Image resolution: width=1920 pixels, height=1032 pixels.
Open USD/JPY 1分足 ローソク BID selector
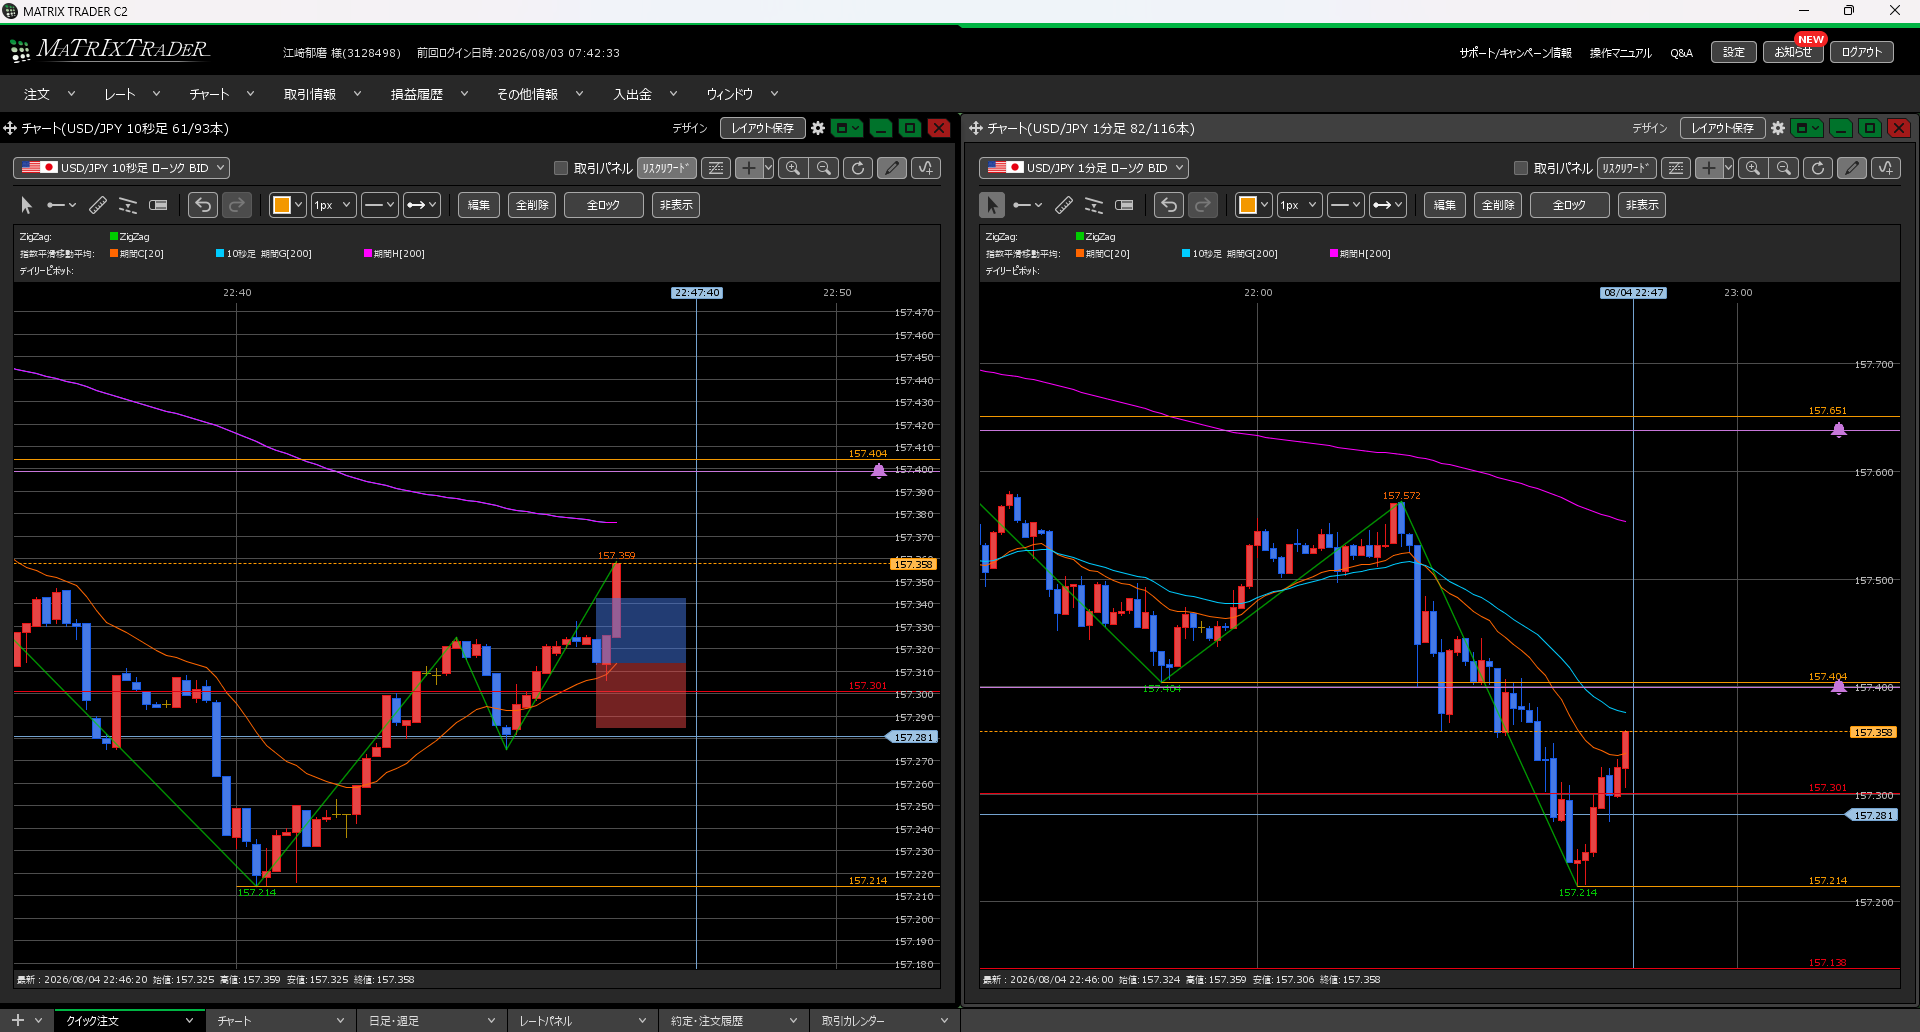pyautogui.click(x=1083, y=168)
